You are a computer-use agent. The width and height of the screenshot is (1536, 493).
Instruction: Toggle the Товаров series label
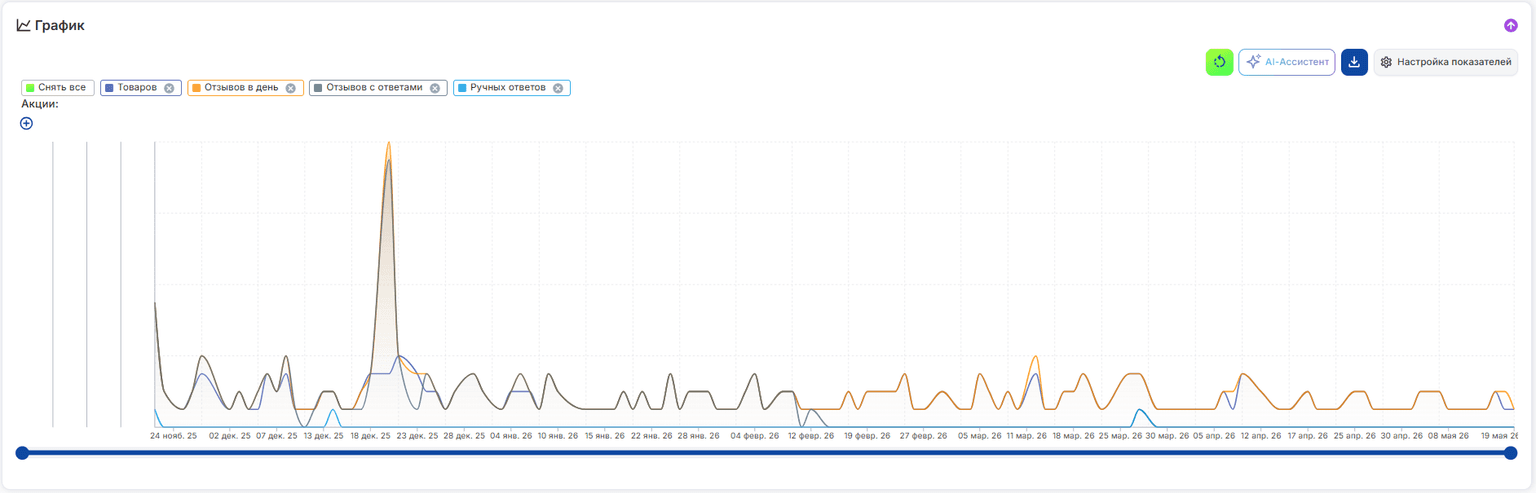click(137, 88)
